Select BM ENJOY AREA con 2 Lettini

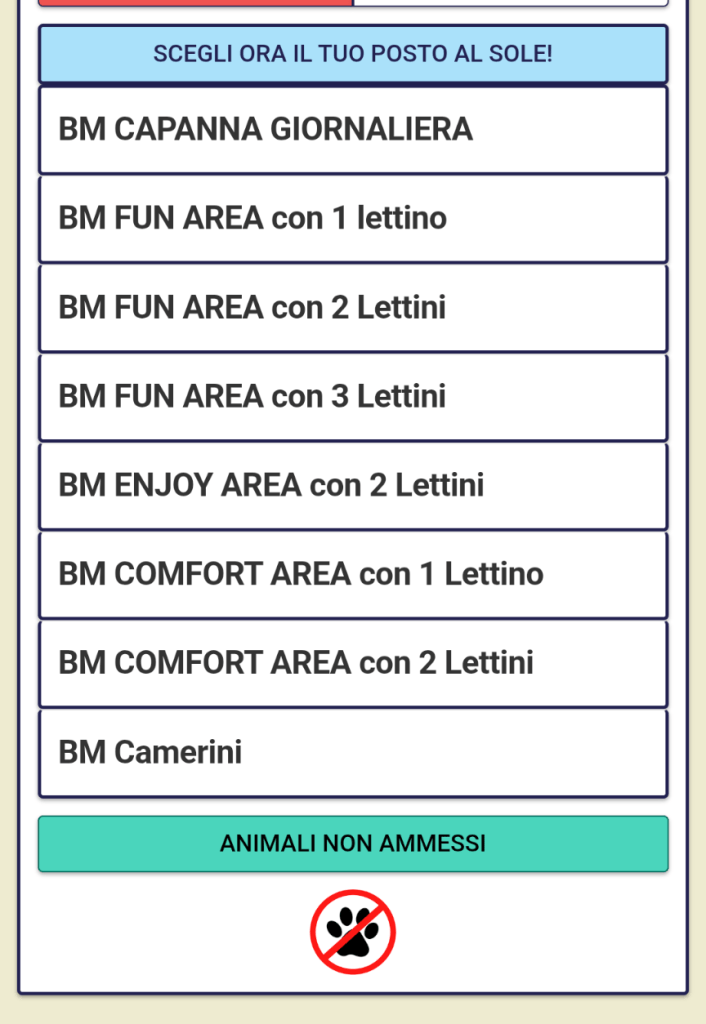(352, 486)
